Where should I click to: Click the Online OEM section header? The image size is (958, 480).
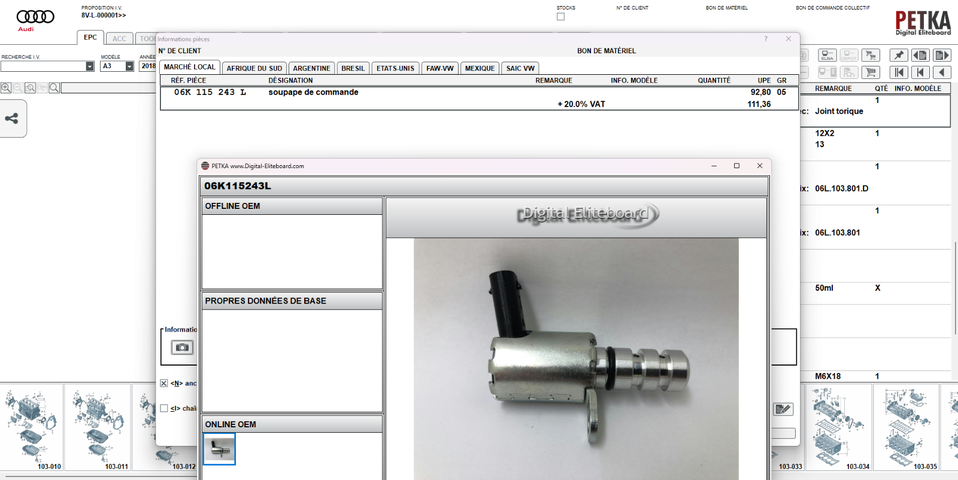tap(292, 424)
